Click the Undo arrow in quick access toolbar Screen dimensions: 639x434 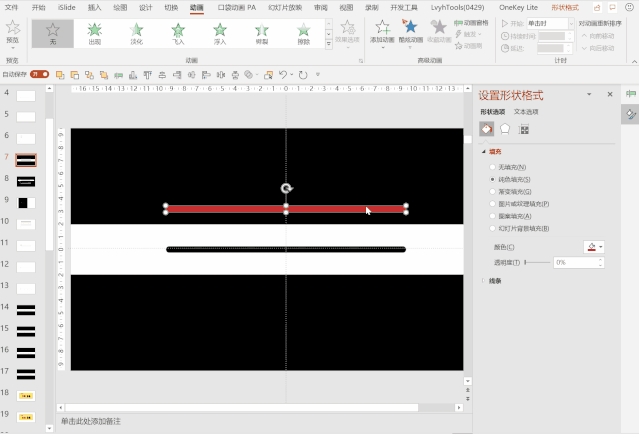[283, 75]
